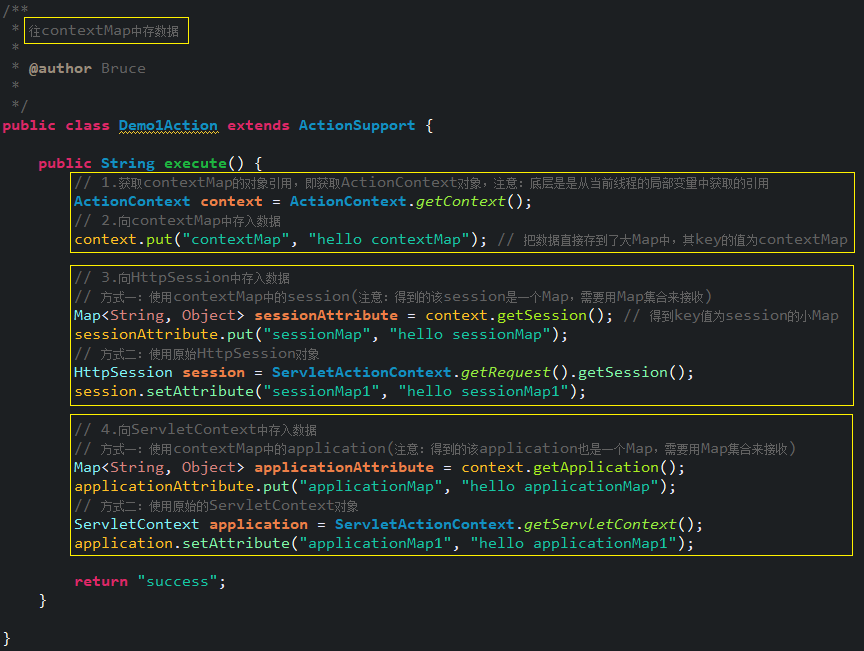Click comment line 3.向HttpSession中存入数据

[x=182, y=278]
